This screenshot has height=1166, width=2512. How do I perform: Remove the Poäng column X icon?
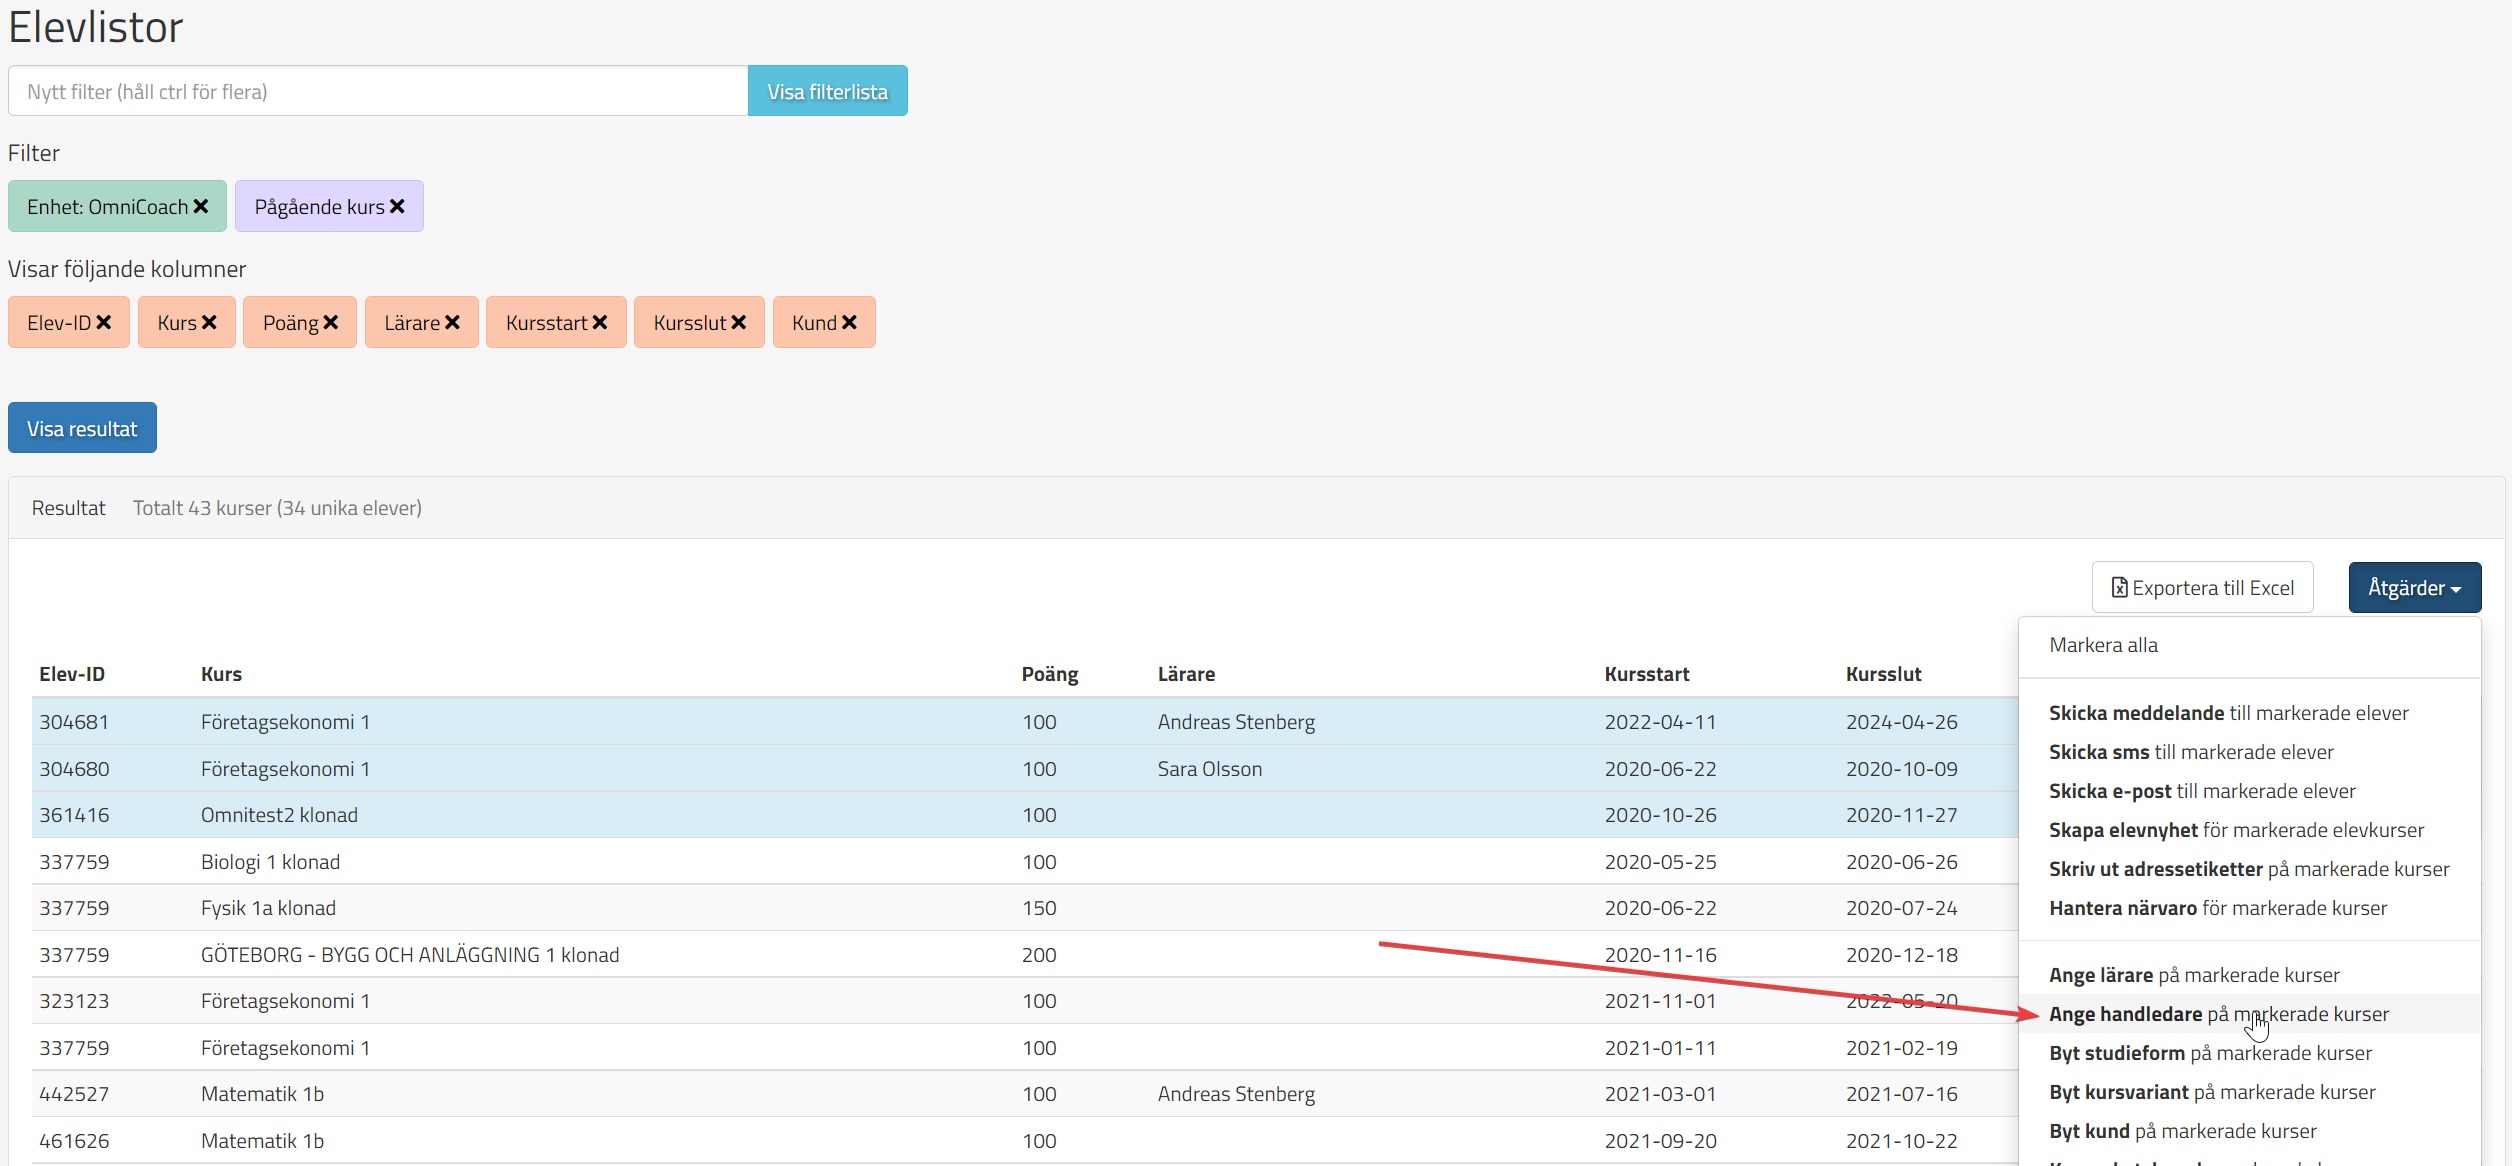click(x=331, y=323)
